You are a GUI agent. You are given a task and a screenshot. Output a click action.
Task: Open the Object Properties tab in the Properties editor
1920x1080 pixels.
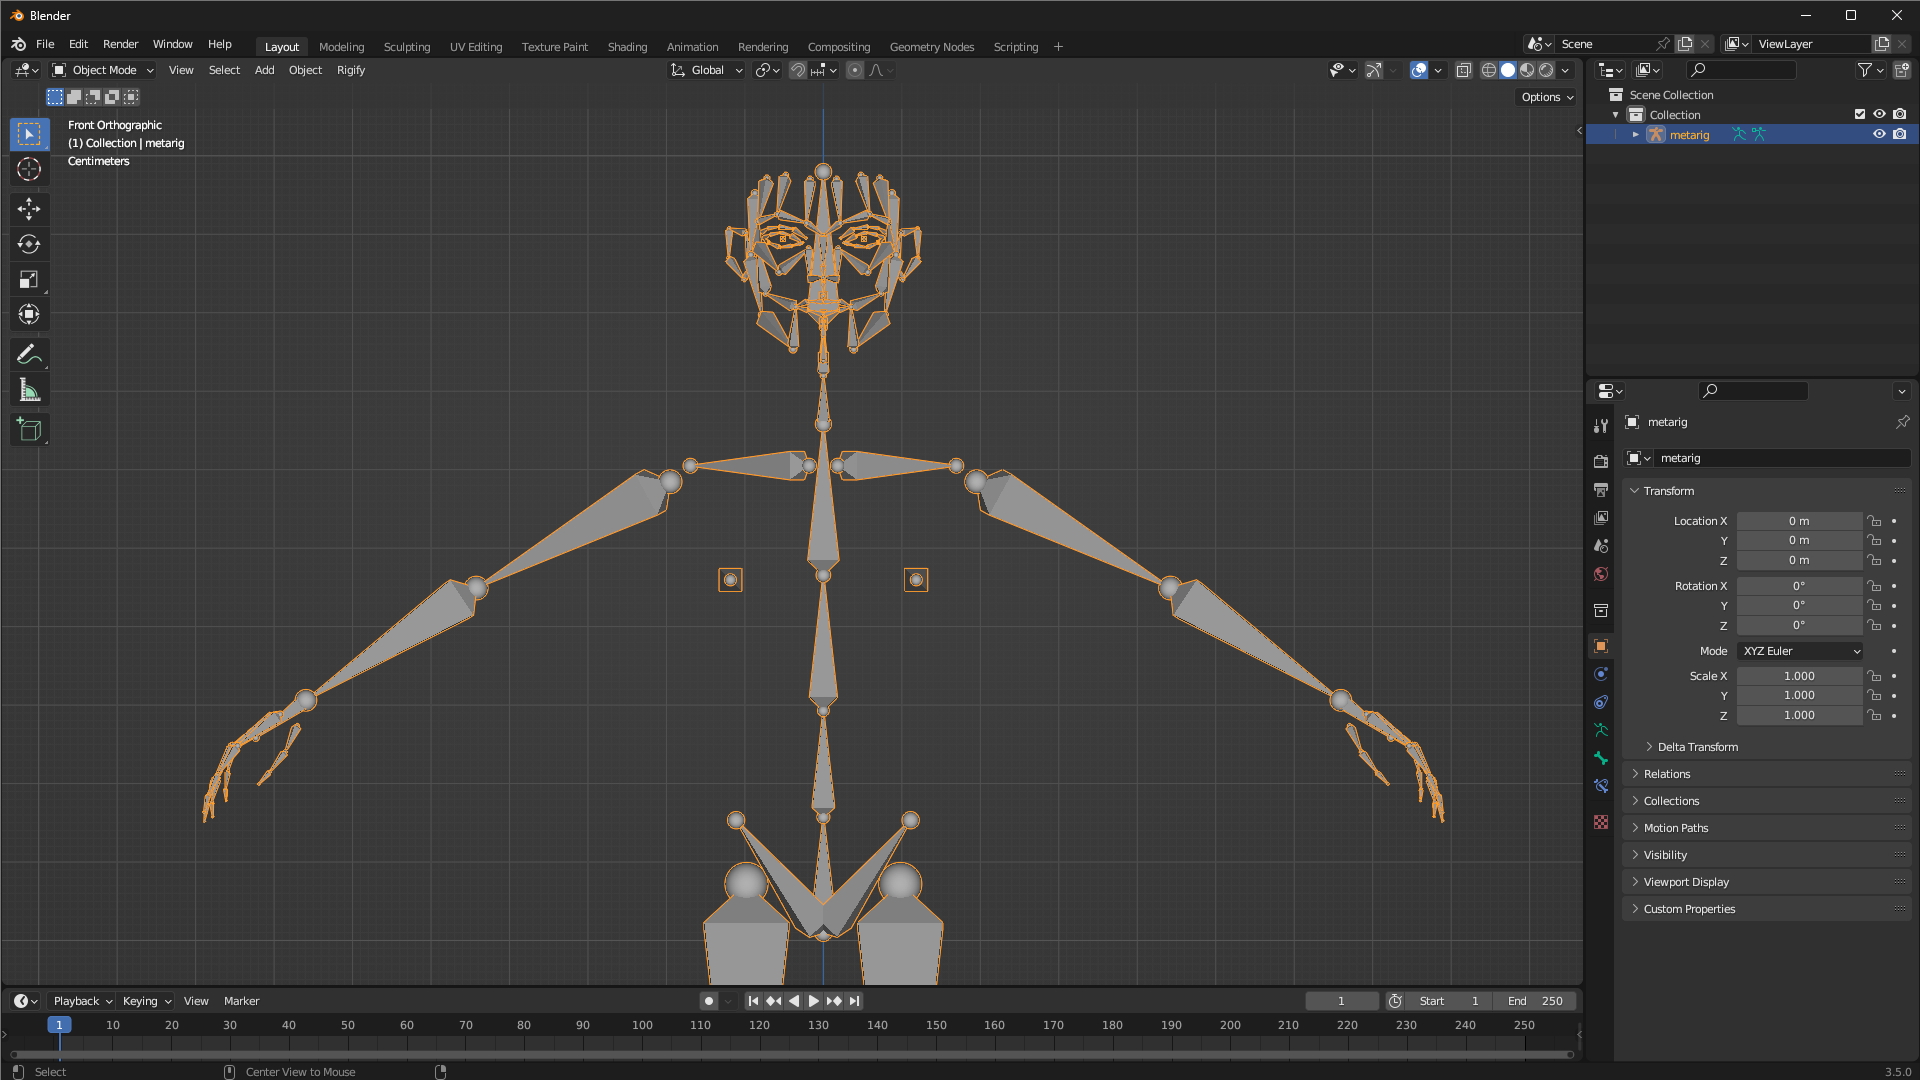pos(1600,645)
